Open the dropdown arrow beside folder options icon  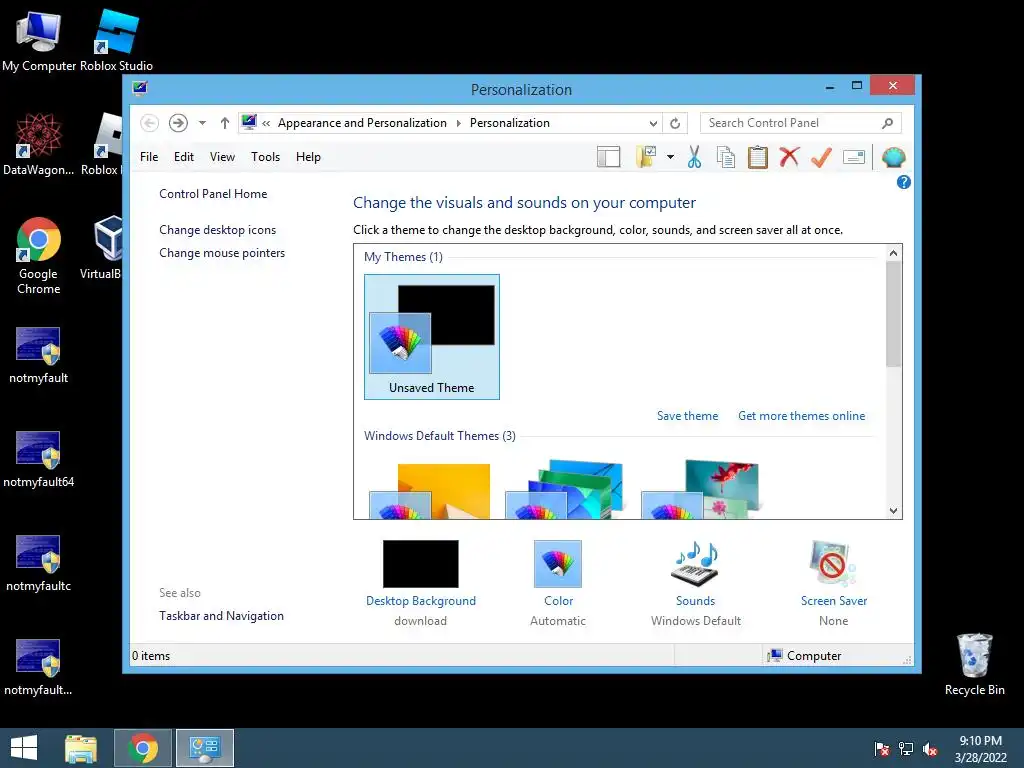point(670,157)
